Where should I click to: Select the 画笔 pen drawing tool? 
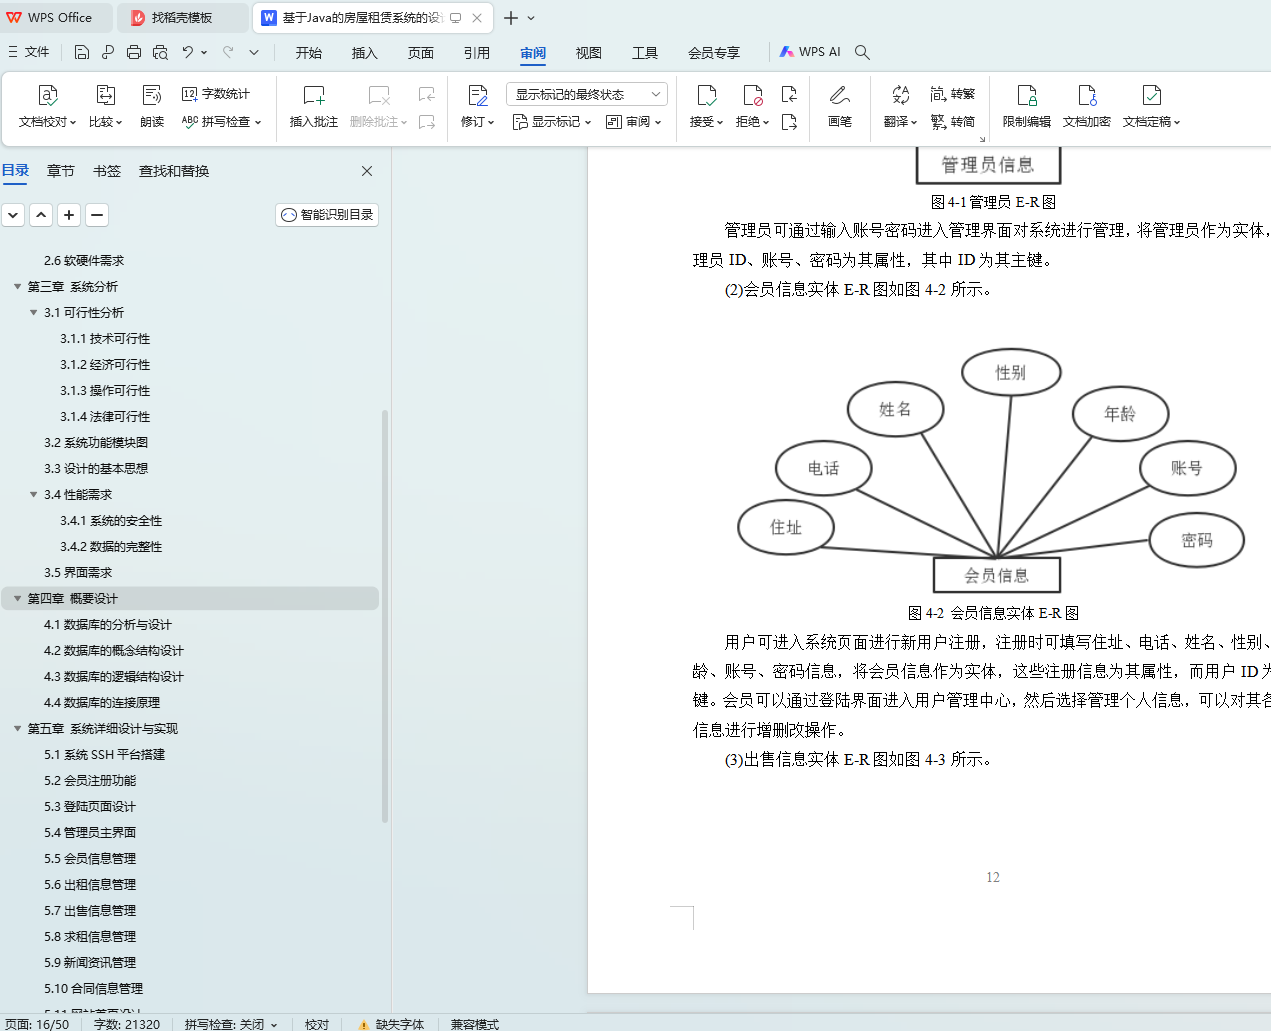pos(840,106)
